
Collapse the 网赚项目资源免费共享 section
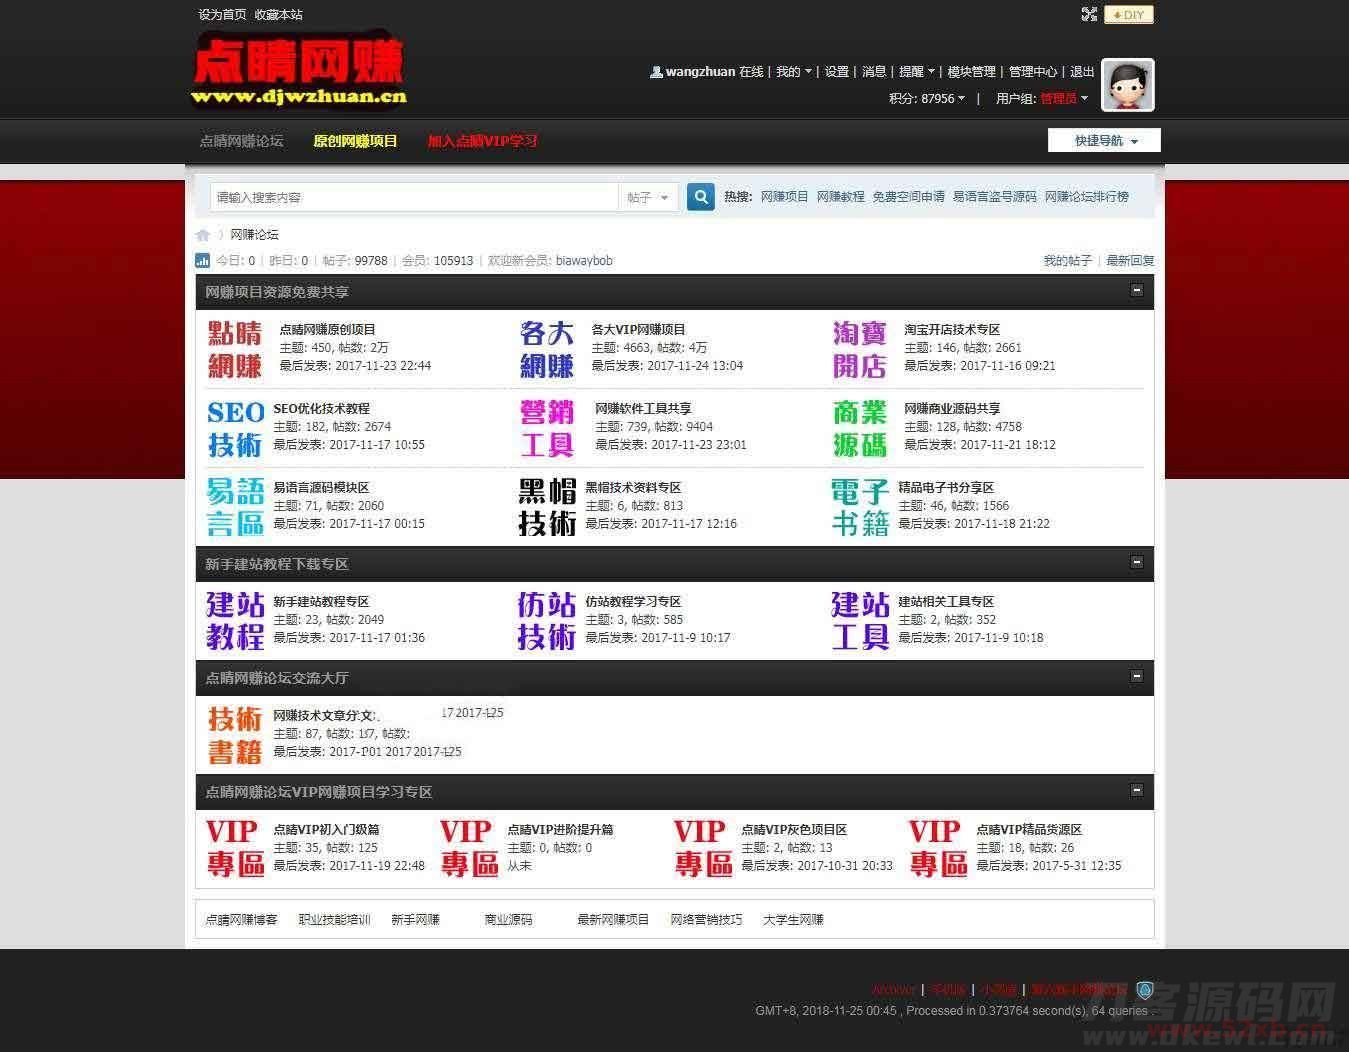click(x=1137, y=290)
